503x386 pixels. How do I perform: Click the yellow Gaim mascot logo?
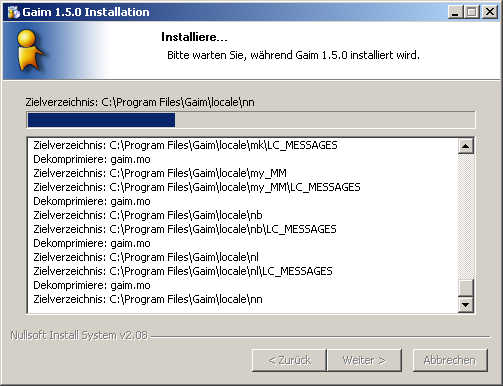click(x=30, y=50)
